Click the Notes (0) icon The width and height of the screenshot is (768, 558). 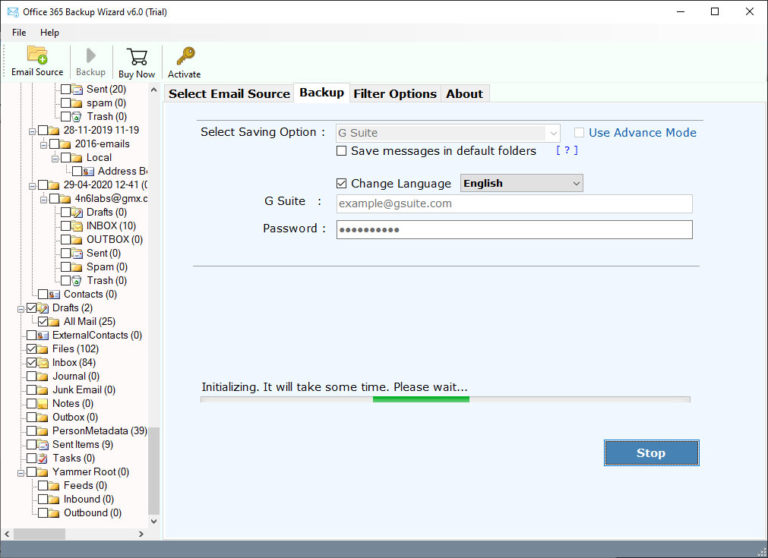click(x=43, y=404)
